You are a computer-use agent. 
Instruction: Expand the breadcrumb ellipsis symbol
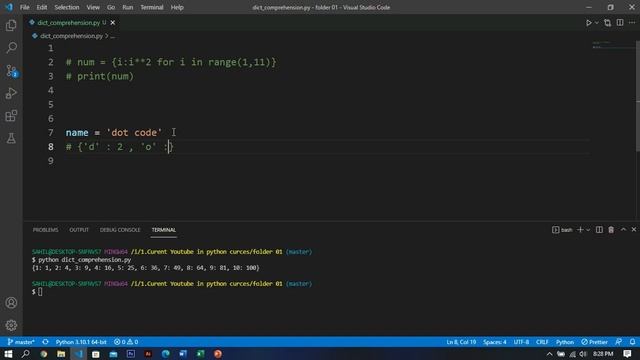[113, 36]
